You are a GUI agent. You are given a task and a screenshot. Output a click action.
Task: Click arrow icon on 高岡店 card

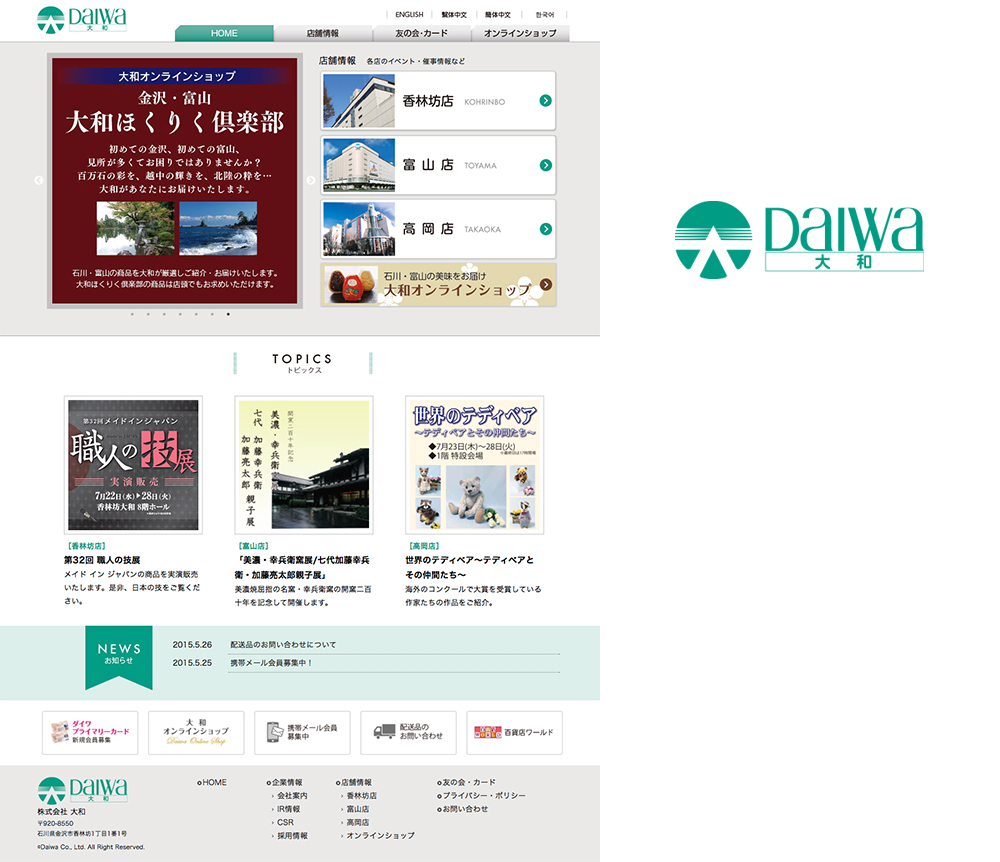point(545,229)
